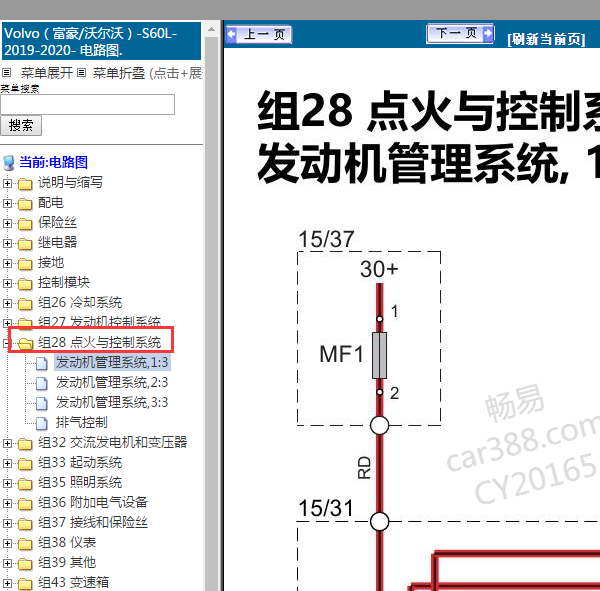Click the 上一页 previous page button

click(259, 34)
